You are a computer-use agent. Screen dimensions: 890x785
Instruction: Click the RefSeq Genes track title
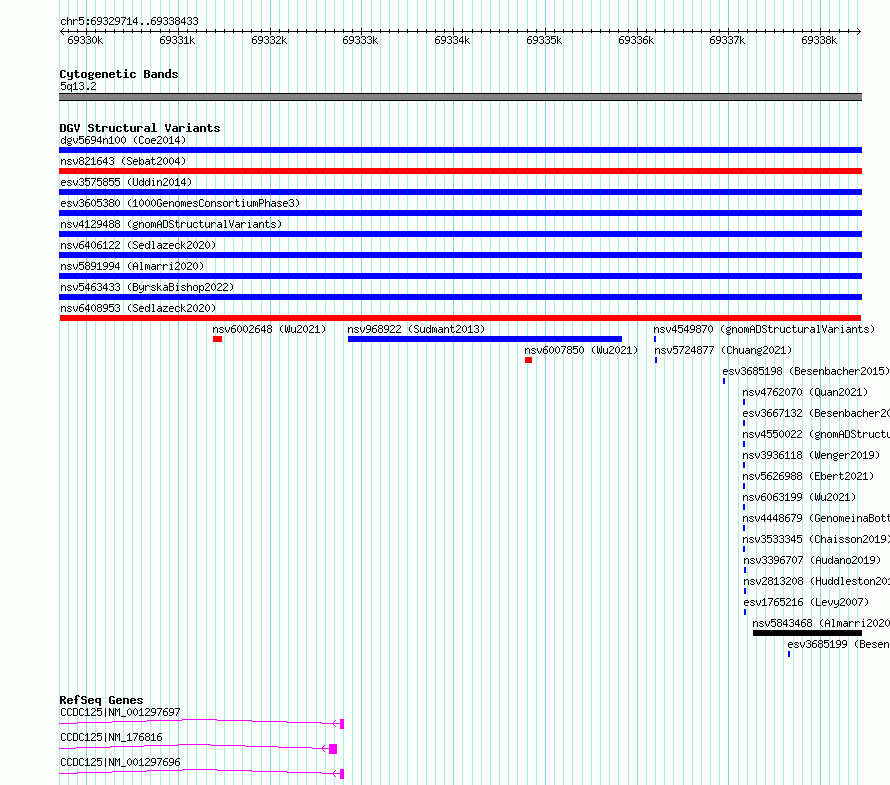click(x=101, y=700)
